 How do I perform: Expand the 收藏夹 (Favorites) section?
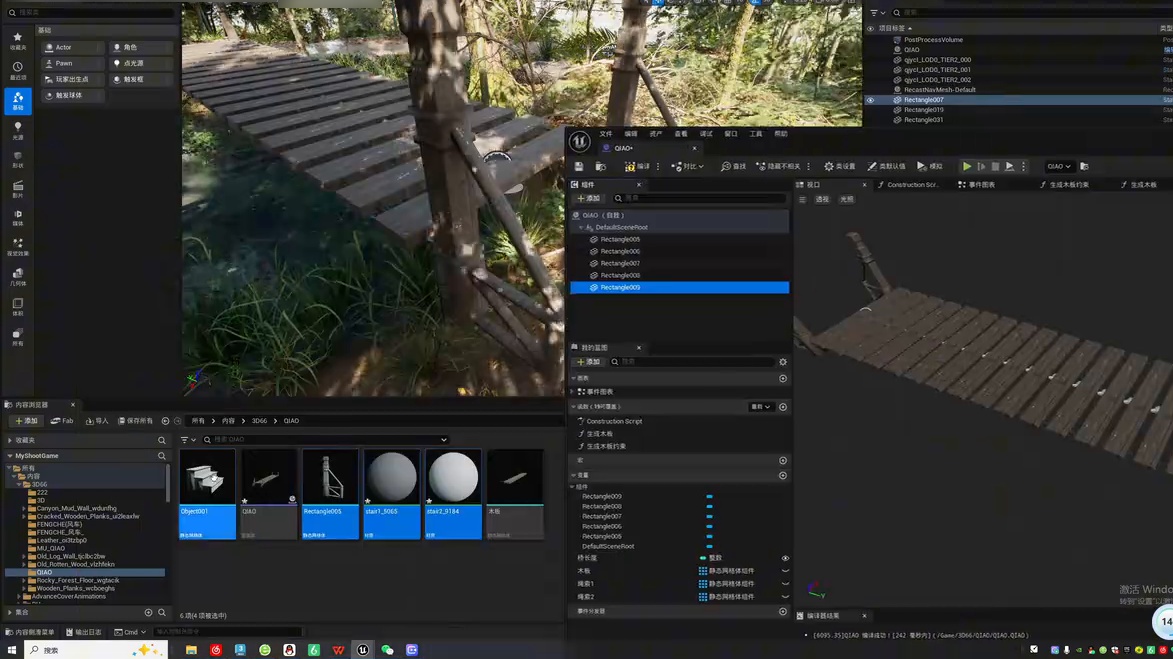tap(10, 441)
